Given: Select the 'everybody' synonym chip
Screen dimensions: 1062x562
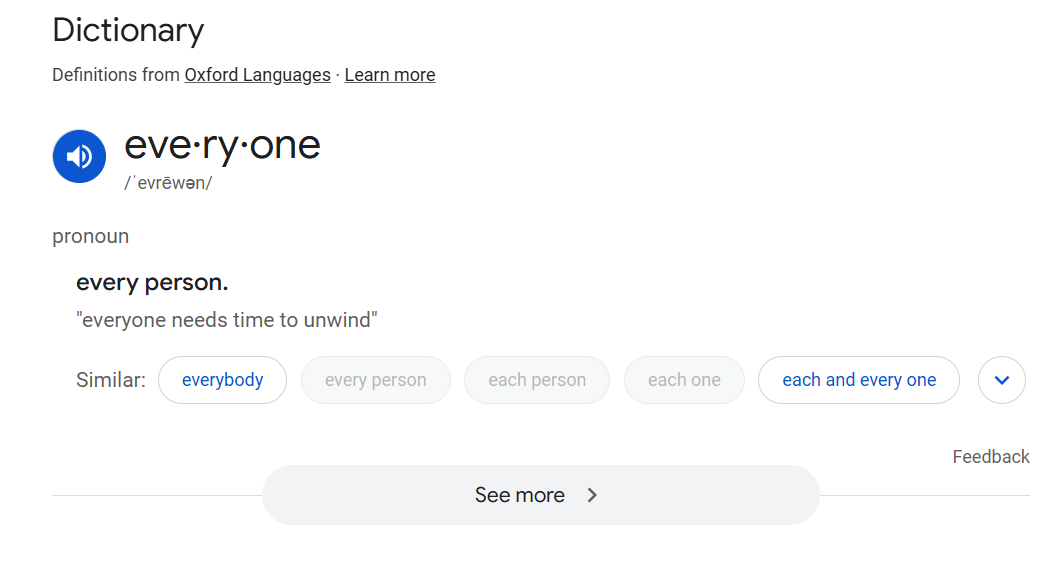Looking at the screenshot, I should [x=222, y=380].
